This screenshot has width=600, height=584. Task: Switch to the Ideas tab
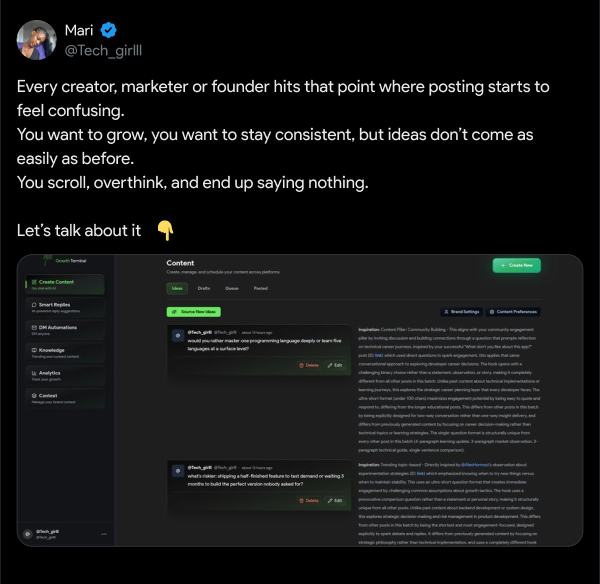[178, 288]
